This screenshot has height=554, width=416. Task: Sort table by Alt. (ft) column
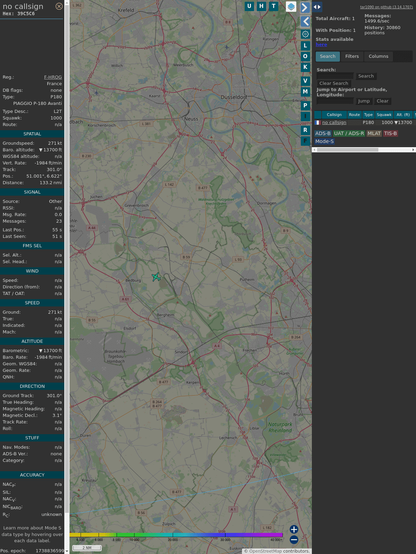click(403, 115)
